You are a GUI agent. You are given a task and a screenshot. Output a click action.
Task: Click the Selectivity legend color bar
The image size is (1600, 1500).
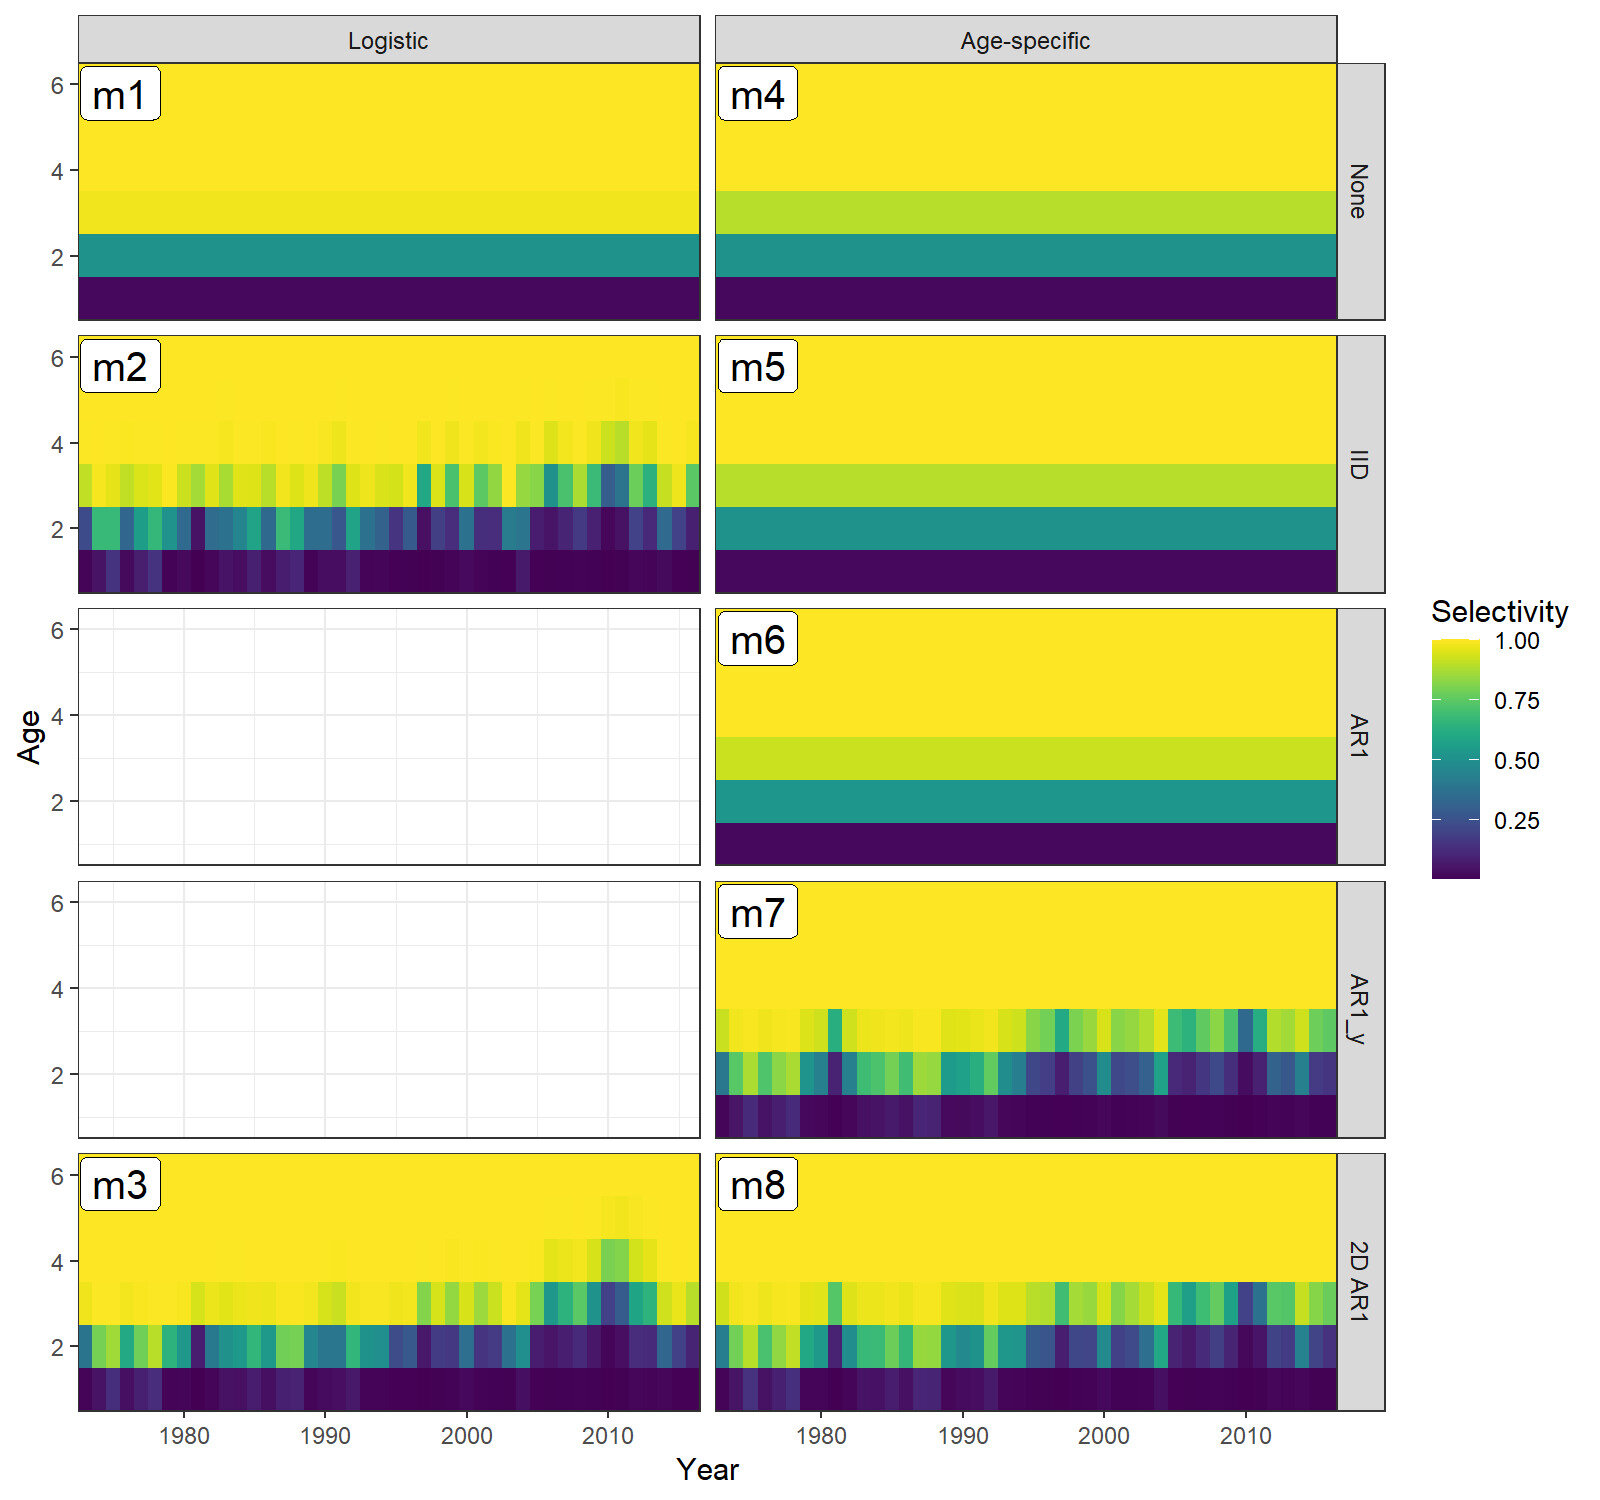[1455, 760]
